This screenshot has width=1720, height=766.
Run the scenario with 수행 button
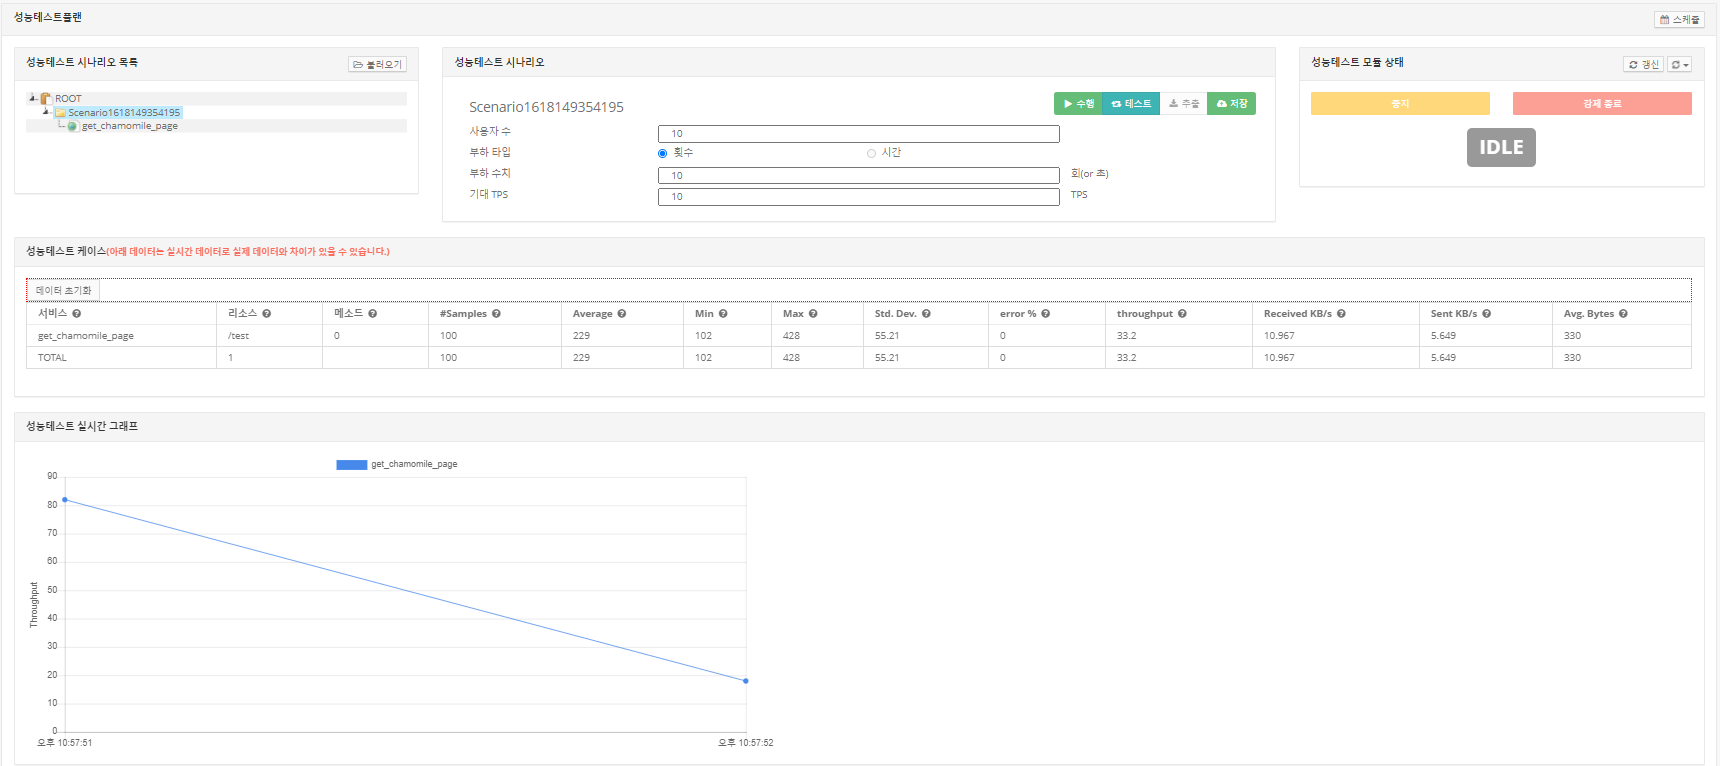point(1078,104)
